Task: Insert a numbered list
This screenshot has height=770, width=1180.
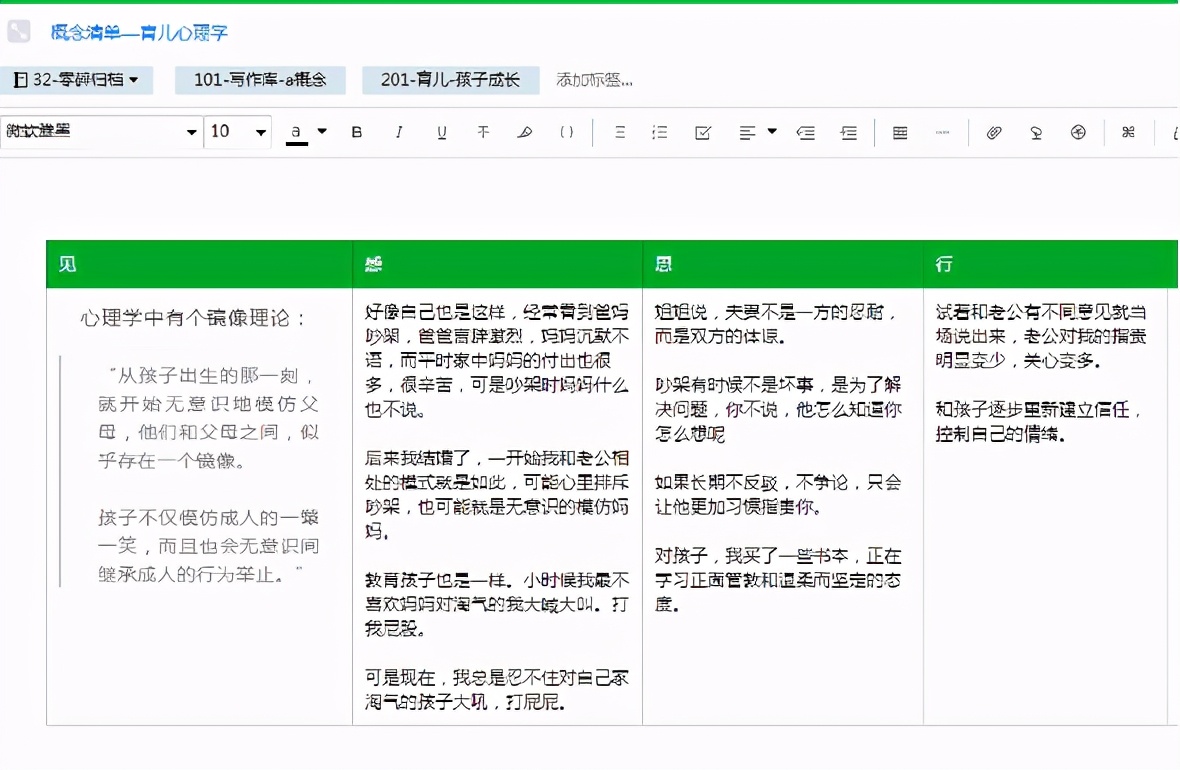Action: pos(660,132)
